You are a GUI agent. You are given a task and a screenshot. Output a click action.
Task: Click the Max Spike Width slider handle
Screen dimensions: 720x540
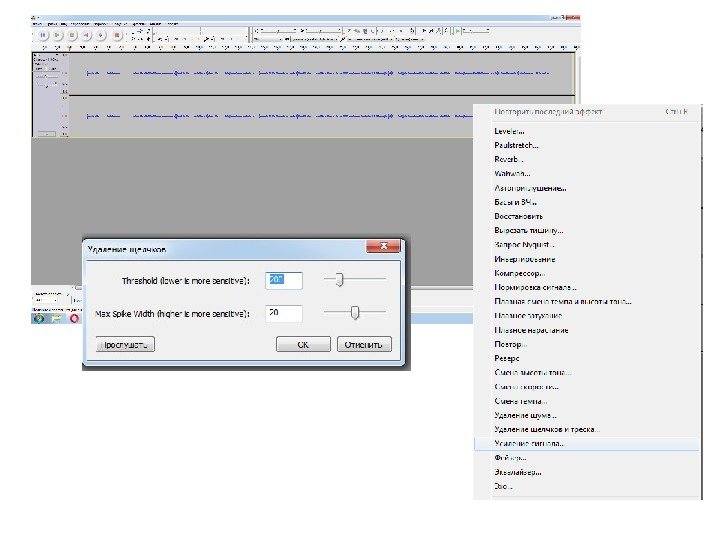point(354,313)
